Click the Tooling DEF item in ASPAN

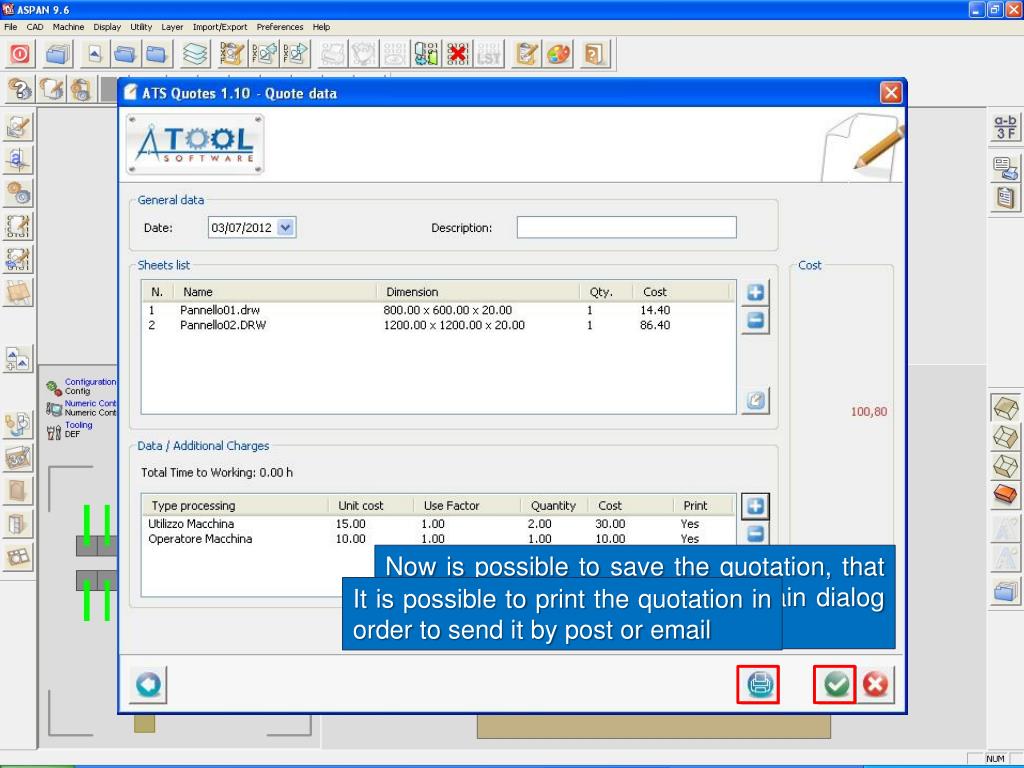pos(70,430)
